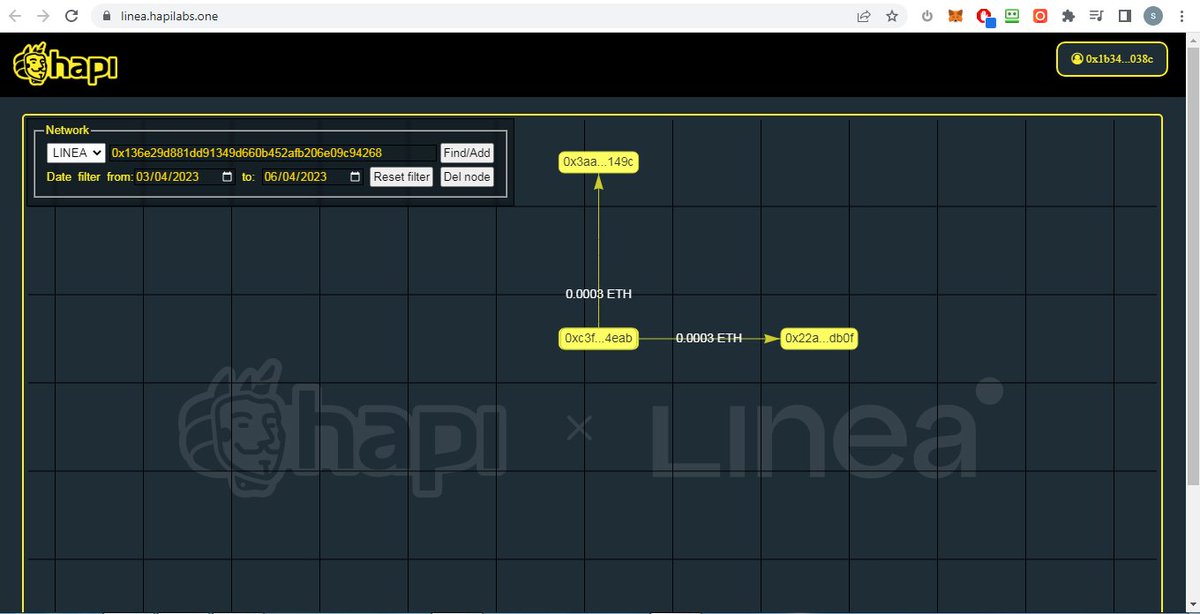Click the To date field 06/04/2023
The width and height of the screenshot is (1200, 614).
[312, 177]
